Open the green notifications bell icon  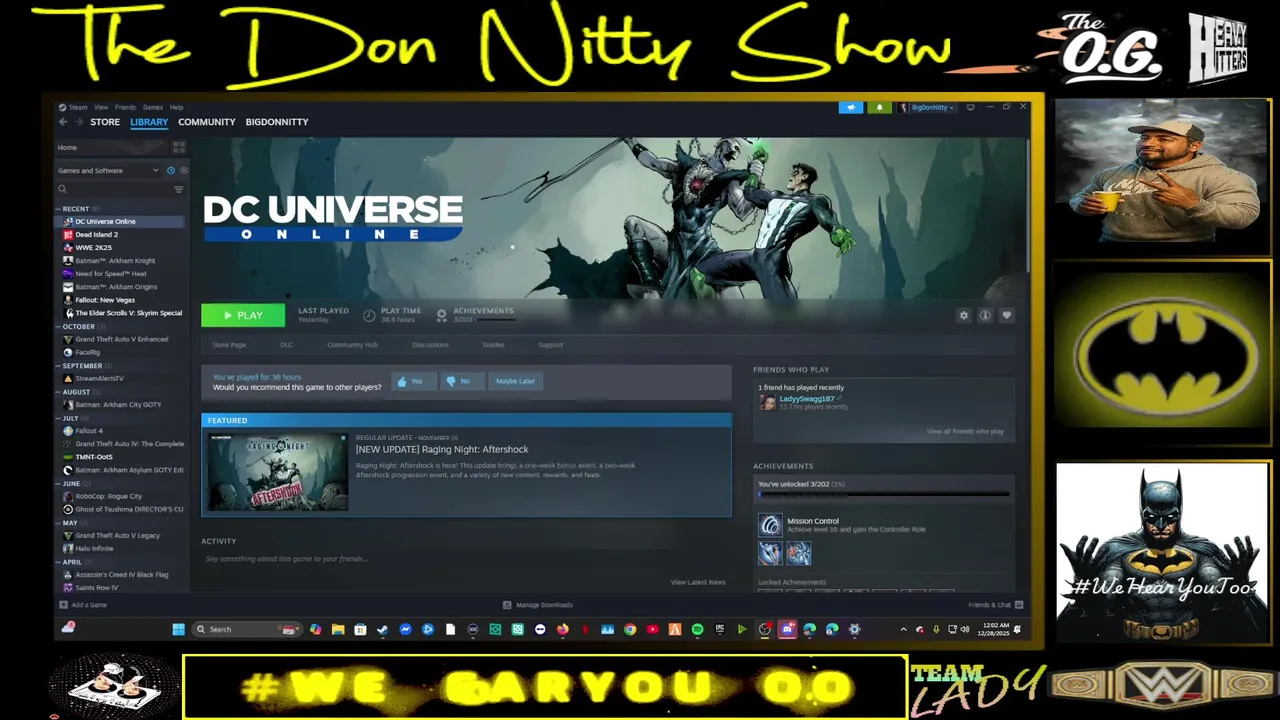pos(880,107)
